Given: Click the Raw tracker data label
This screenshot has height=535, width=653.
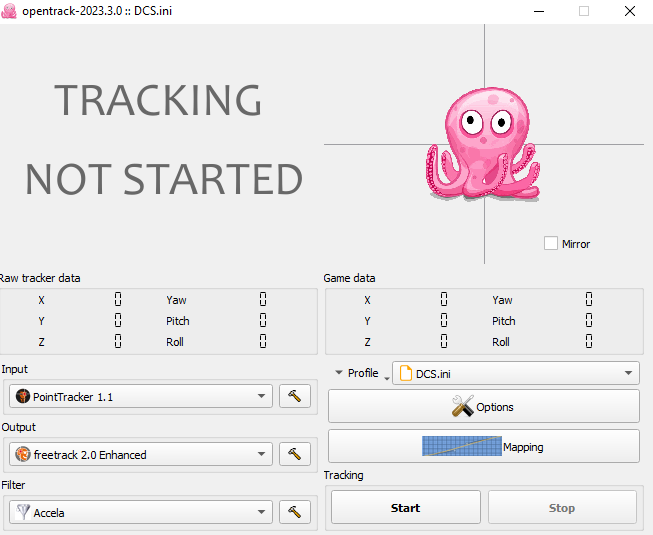Looking at the screenshot, I should 40,278.
